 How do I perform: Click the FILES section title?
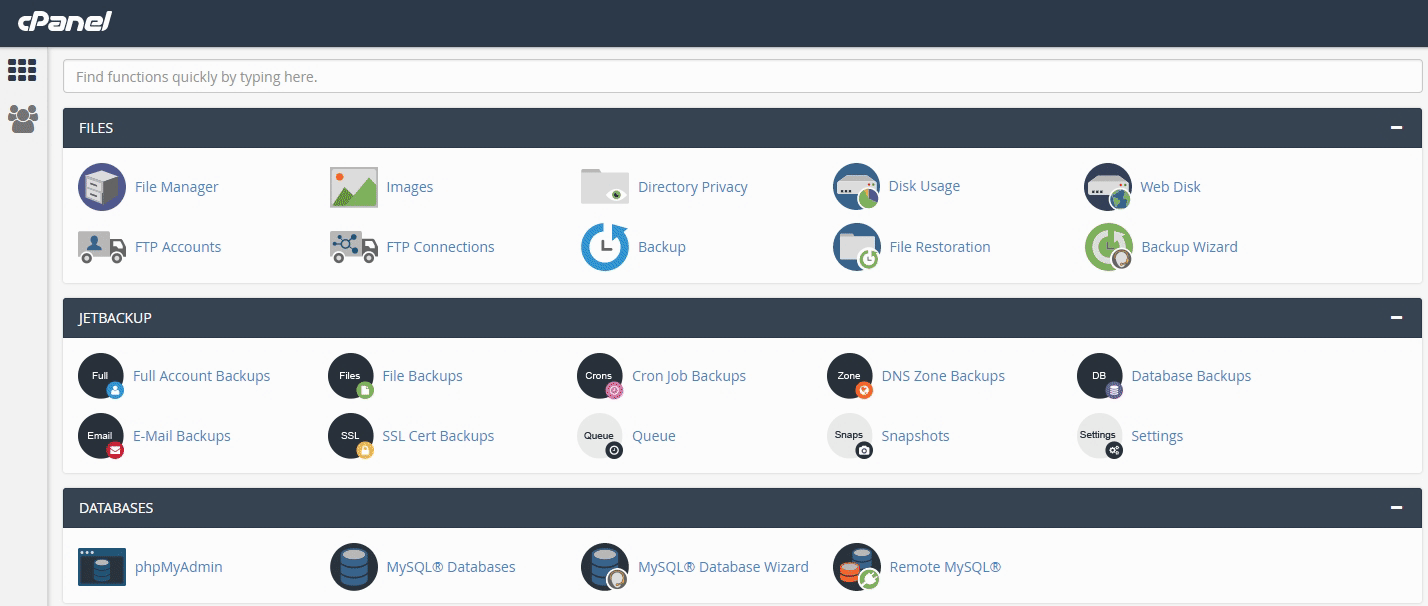(96, 128)
